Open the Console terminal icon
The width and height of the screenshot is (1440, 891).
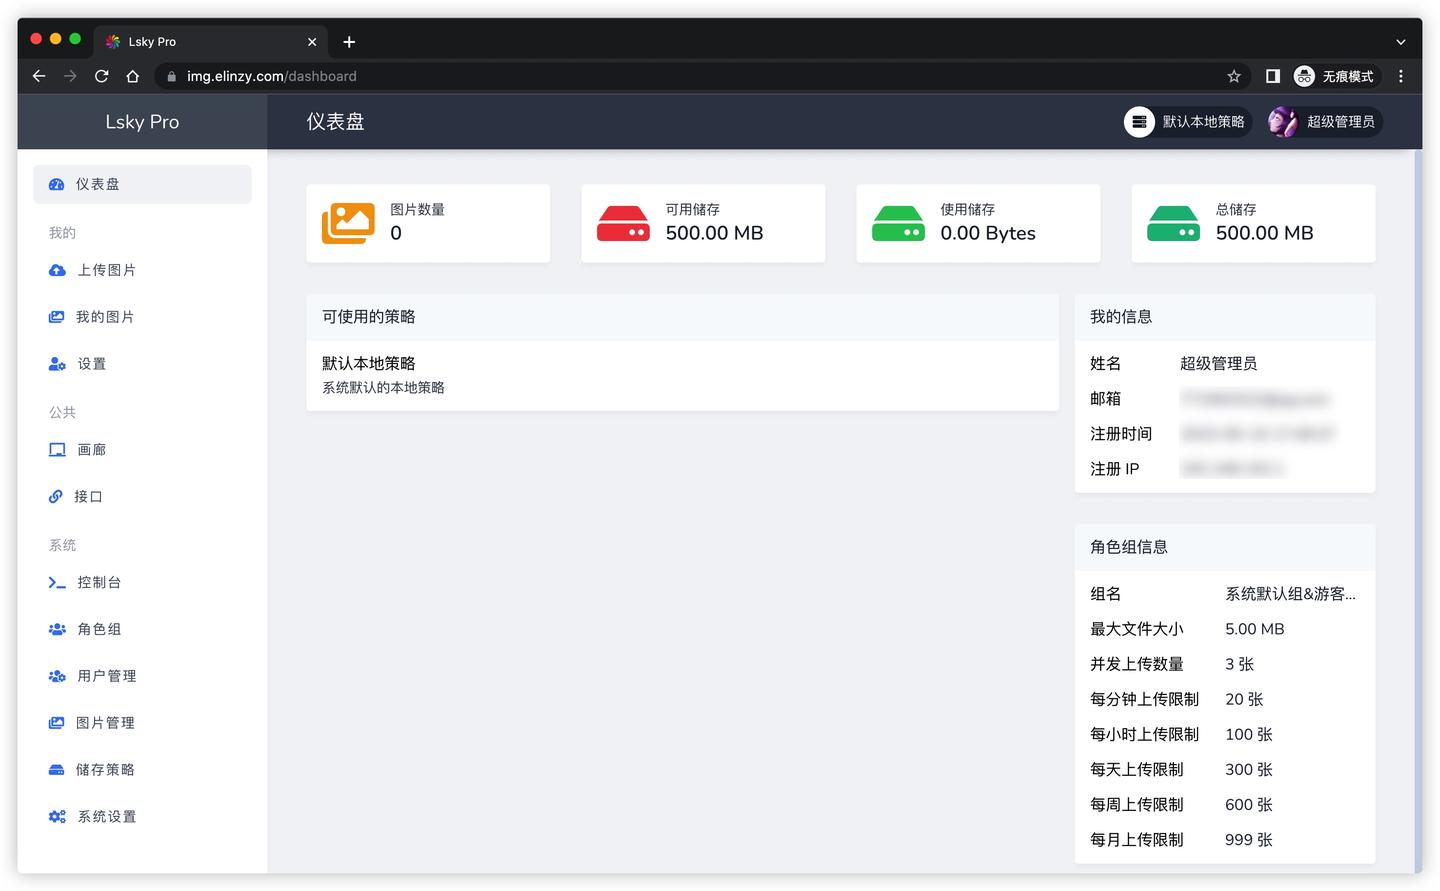[x=56, y=582]
